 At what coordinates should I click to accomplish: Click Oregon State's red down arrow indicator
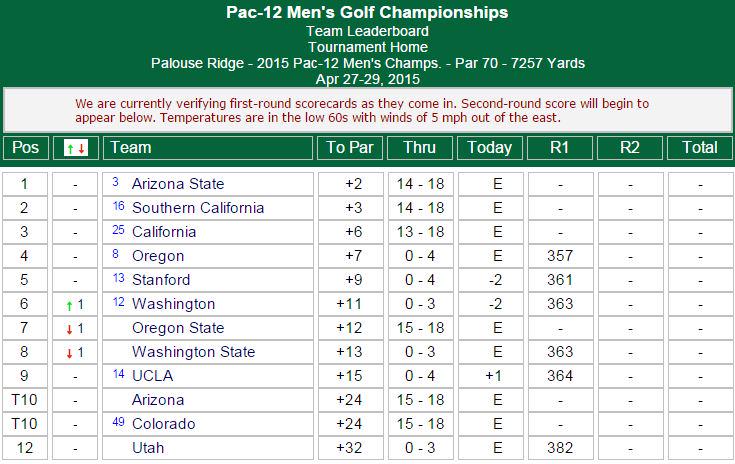tap(69, 329)
